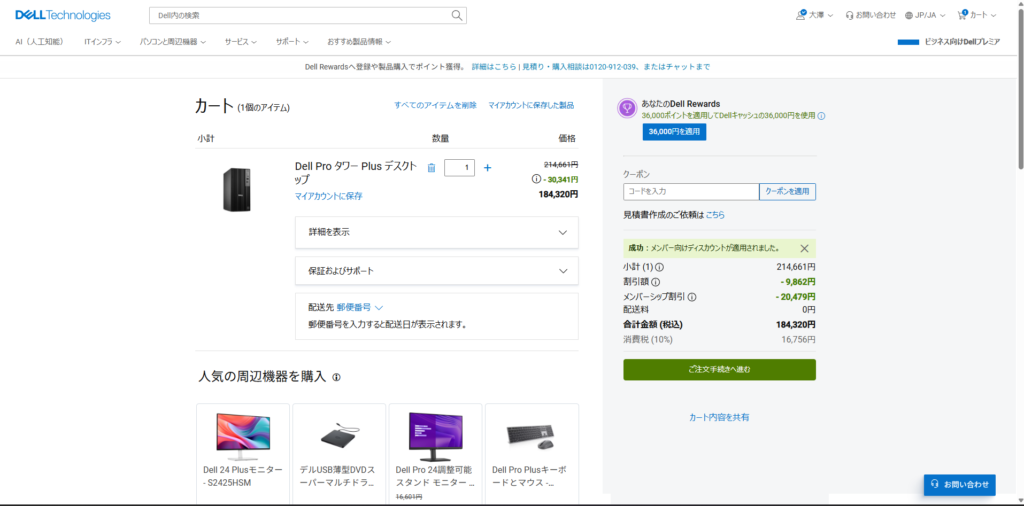Click the trash icon to remove item
The image size is (1024, 506).
coord(431,168)
